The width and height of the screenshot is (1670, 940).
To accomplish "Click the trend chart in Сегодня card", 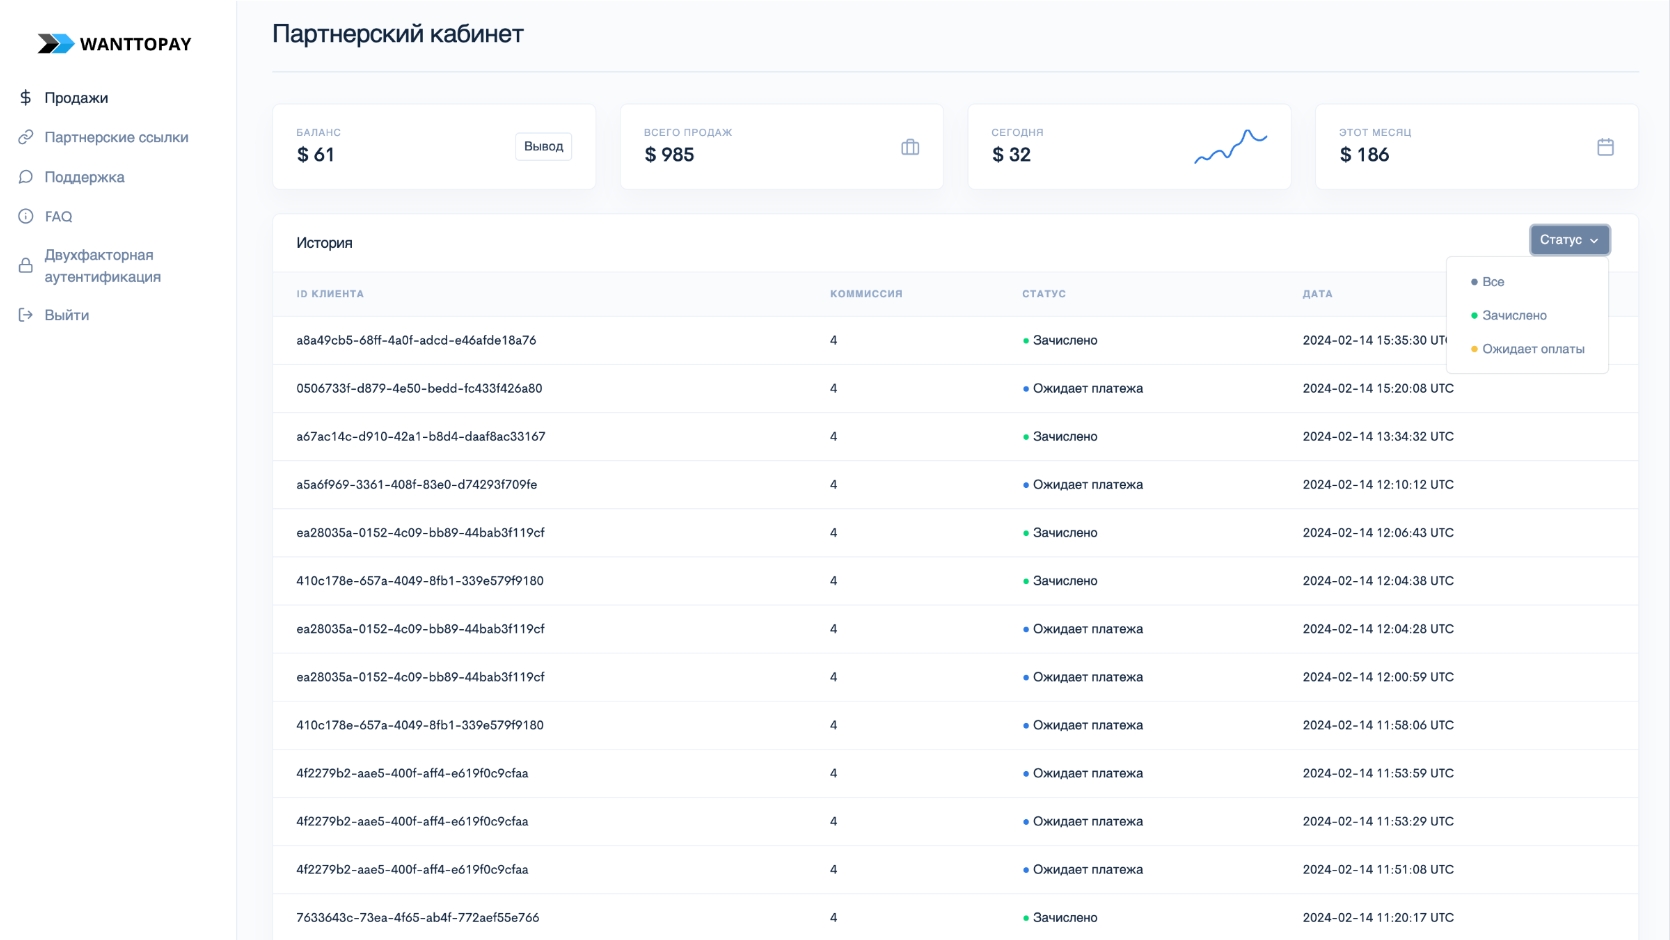I will [1230, 147].
